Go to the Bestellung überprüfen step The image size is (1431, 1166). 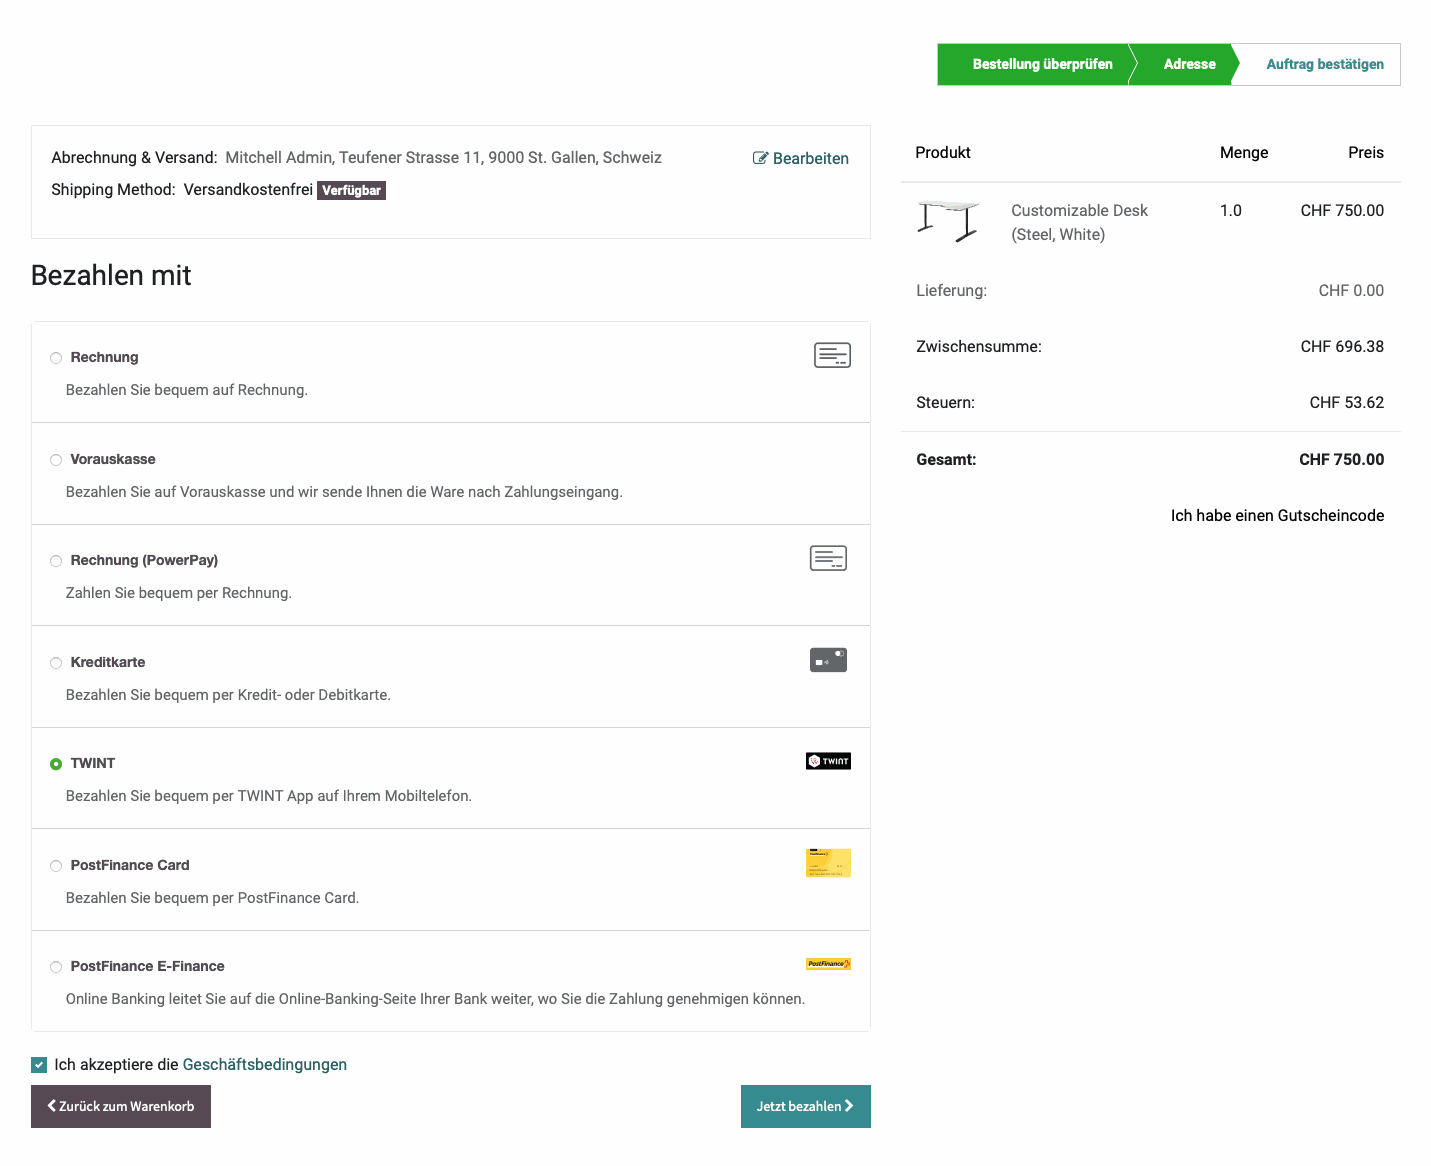point(1041,64)
